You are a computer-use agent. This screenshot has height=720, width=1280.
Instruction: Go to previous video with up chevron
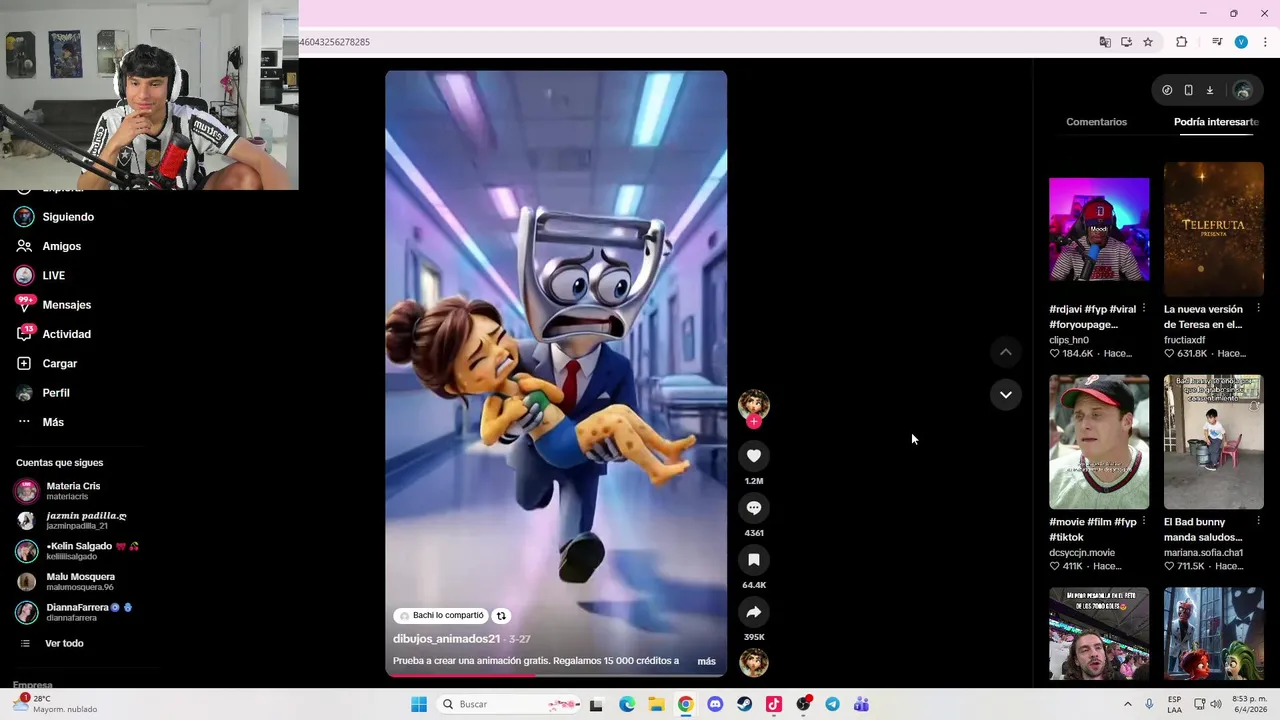tap(1006, 352)
